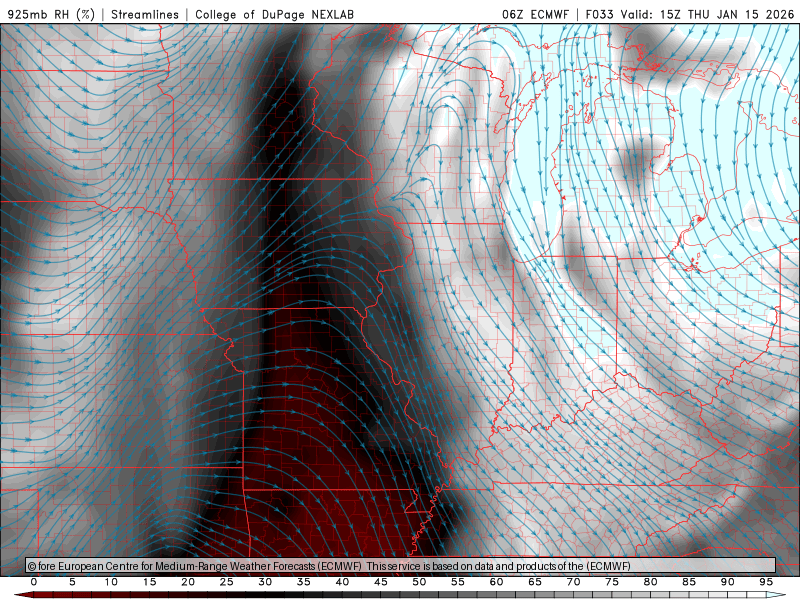This screenshot has width=800, height=600.
Task: Click the color scale label "65"
Action: pyautogui.click(x=535, y=582)
